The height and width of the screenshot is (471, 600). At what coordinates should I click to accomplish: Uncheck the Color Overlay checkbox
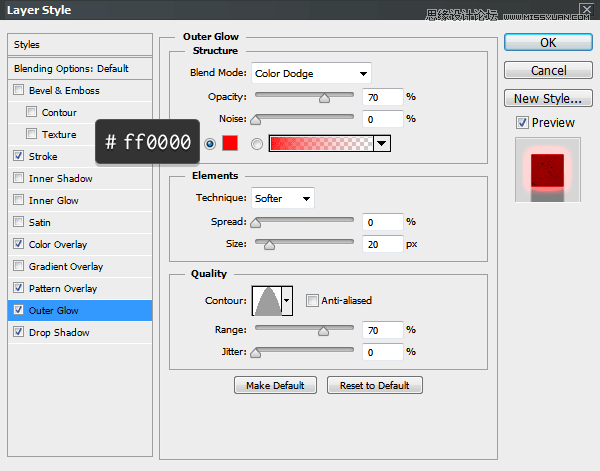(18, 244)
